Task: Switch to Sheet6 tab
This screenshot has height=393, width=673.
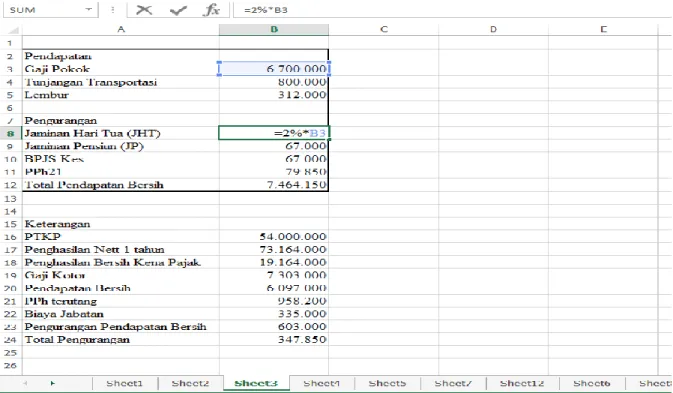Action: [x=592, y=383]
